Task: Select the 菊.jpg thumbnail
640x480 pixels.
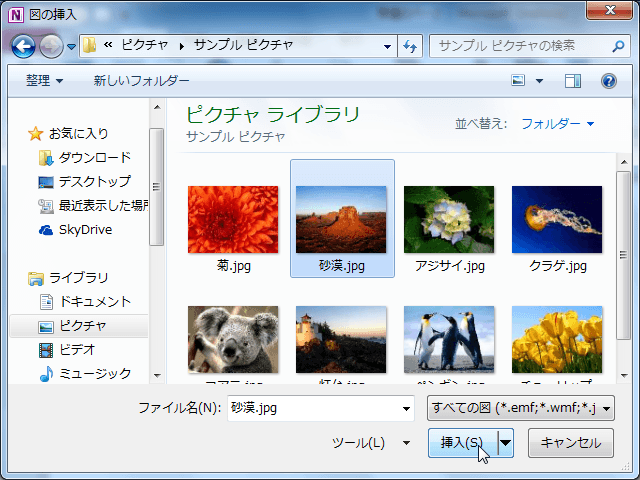Action: pos(233,220)
